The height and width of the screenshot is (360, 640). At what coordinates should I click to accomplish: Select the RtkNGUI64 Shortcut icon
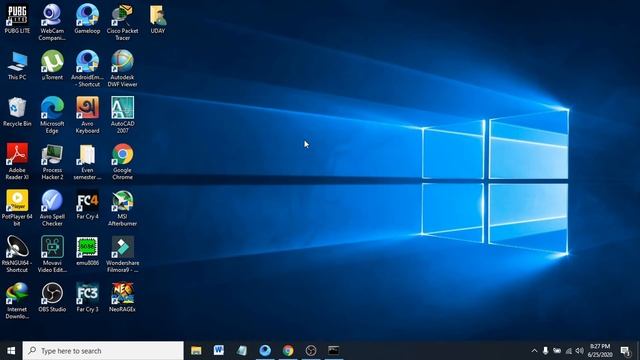(17, 255)
